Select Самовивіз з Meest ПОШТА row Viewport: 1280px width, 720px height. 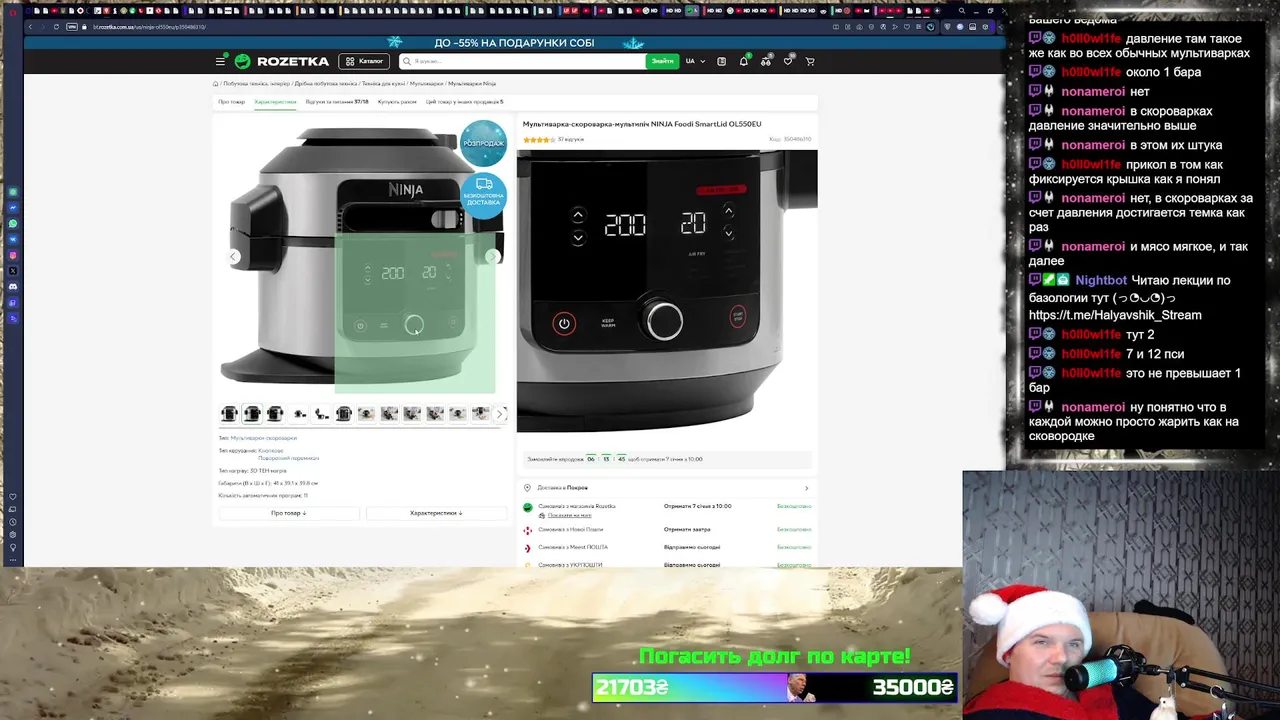[x=667, y=547]
